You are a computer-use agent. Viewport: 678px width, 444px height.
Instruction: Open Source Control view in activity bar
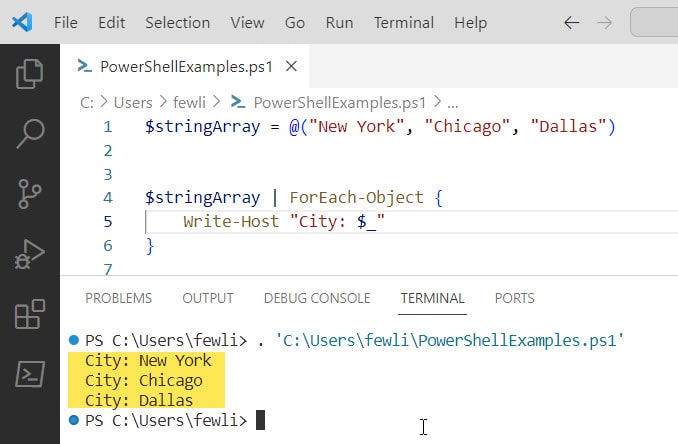pos(30,194)
